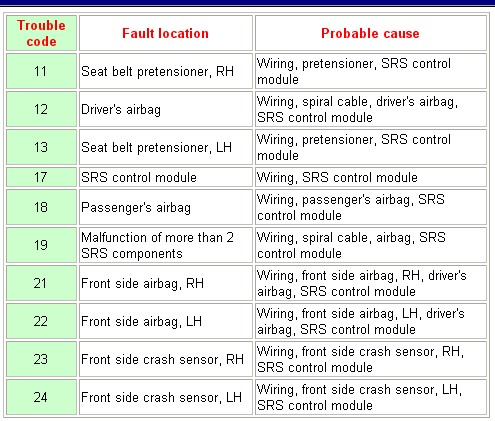Click Front side crash sensor, RH cell
The image size is (495, 421).
[166, 359]
